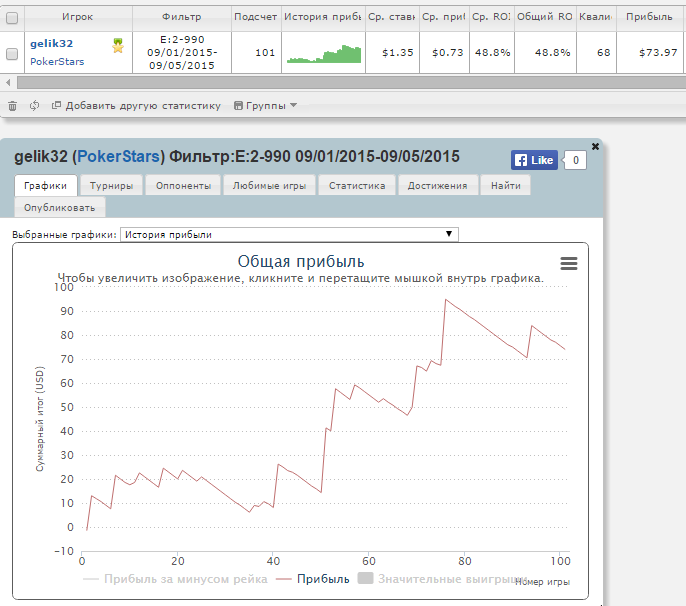The image size is (686, 606).
Task: Open the Любимые игры tab
Action: coord(269,186)
